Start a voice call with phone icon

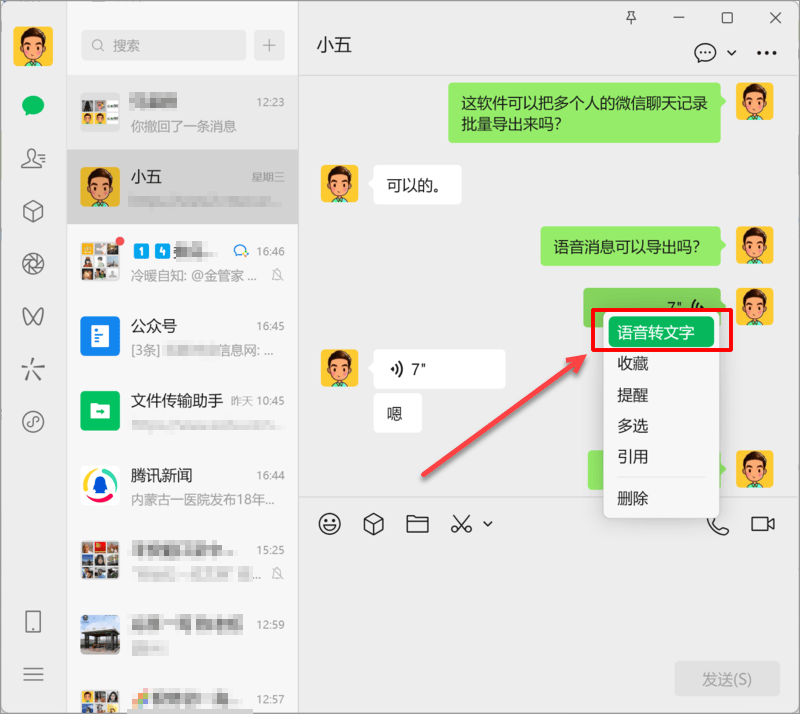[x=717, y=524]
